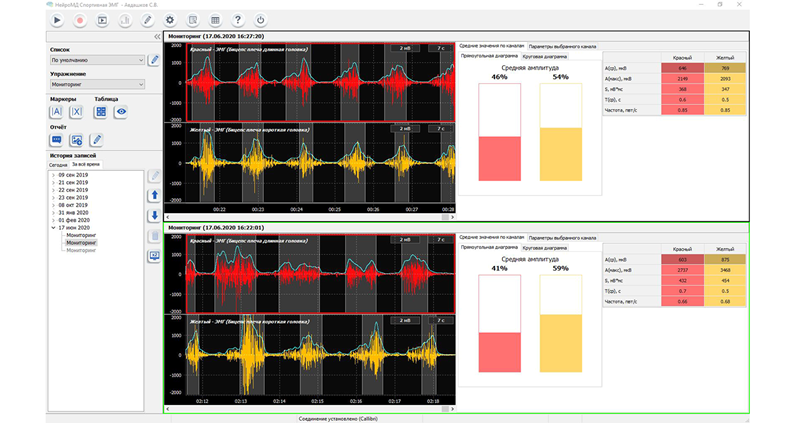The image size is (796, 423).
Task: Open the Упражнение dropdown 'Мониторинг'
Action: point(97,85)
